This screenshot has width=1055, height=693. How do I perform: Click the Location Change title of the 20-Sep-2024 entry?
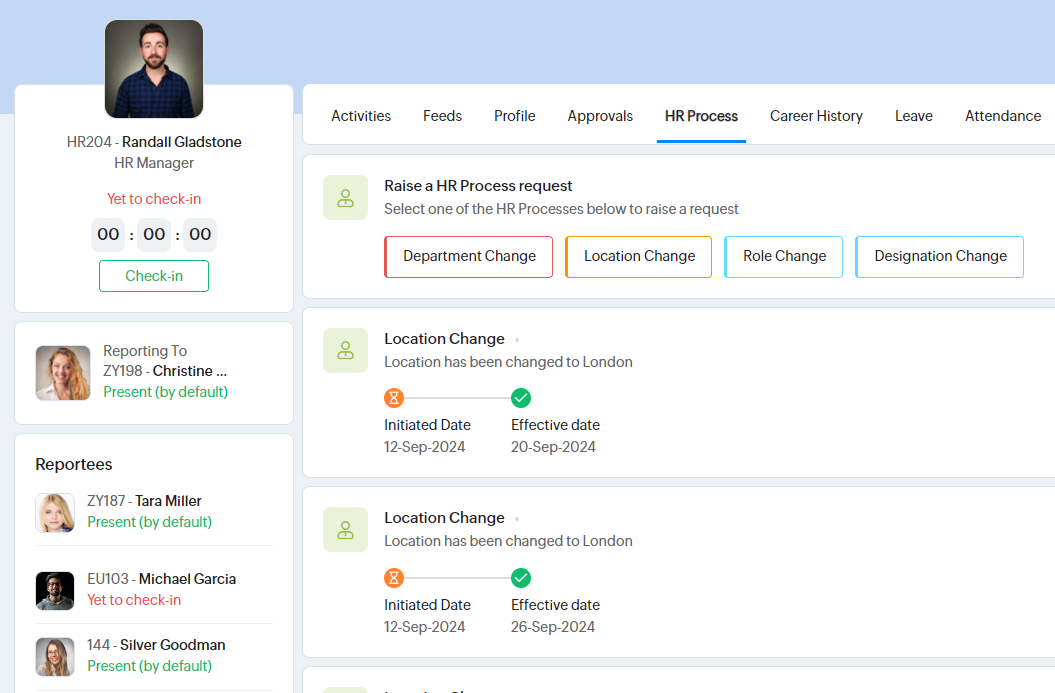tap(444, 338)
